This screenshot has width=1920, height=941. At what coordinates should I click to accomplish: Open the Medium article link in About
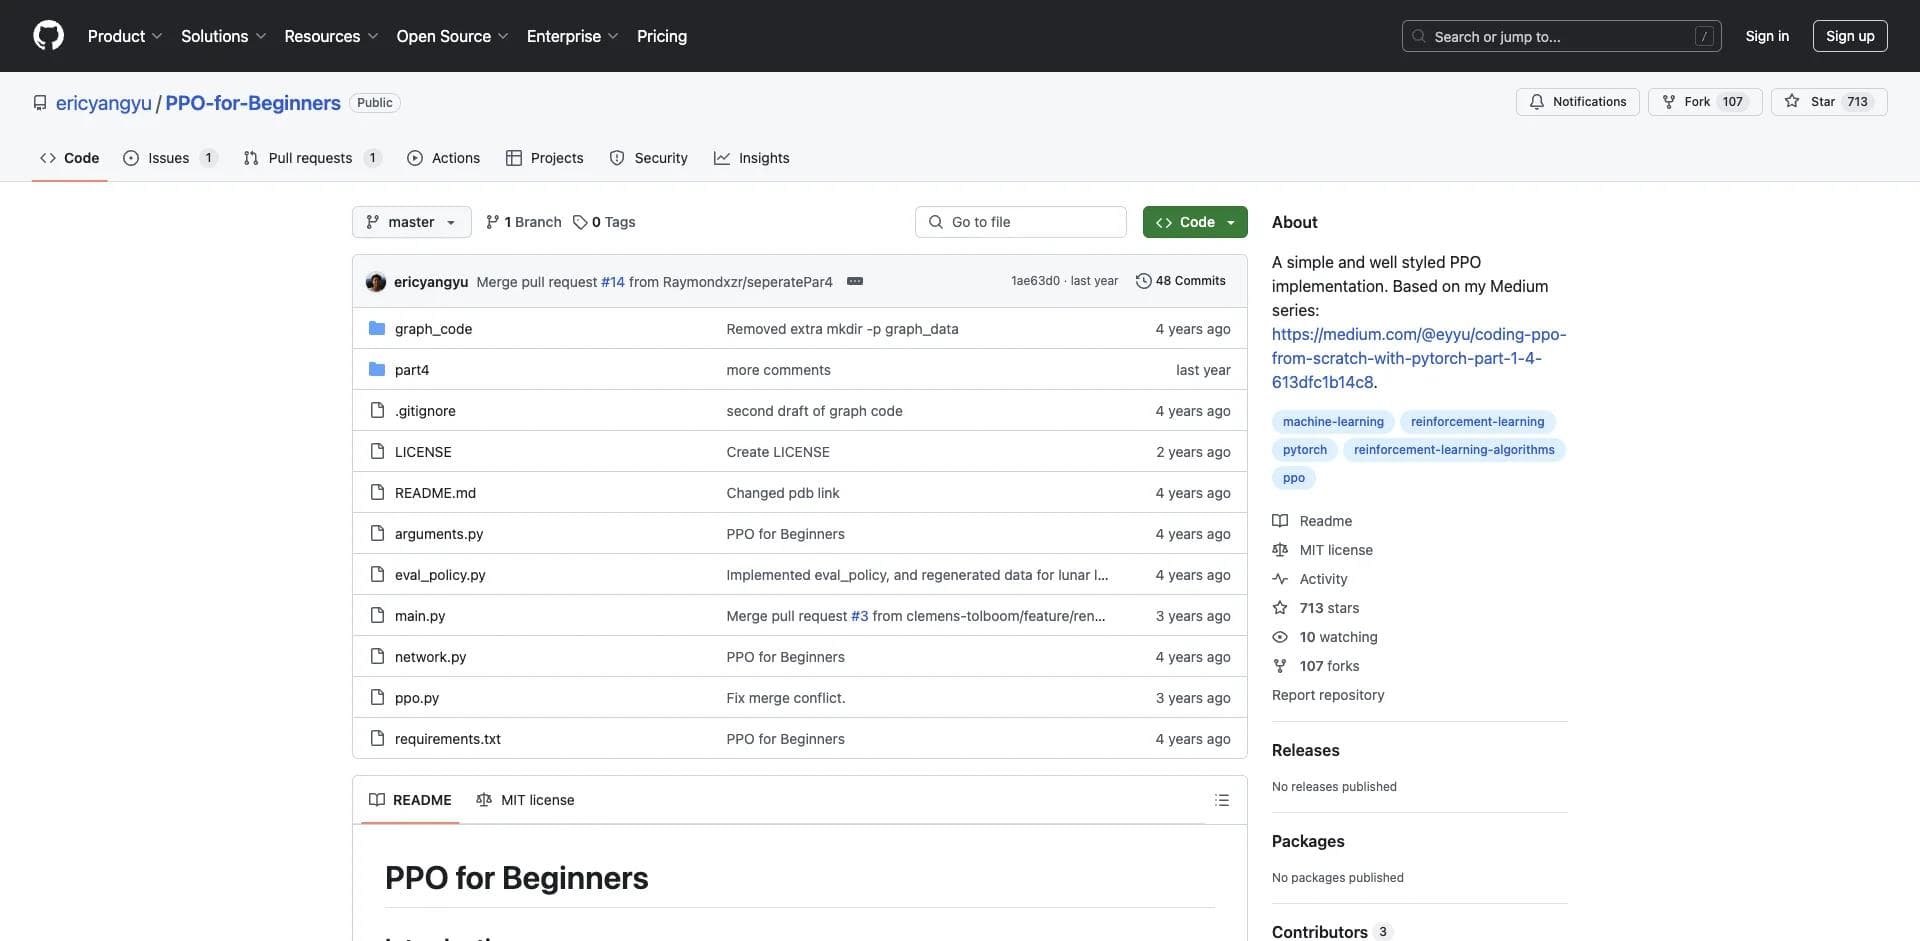point(1419,358)
